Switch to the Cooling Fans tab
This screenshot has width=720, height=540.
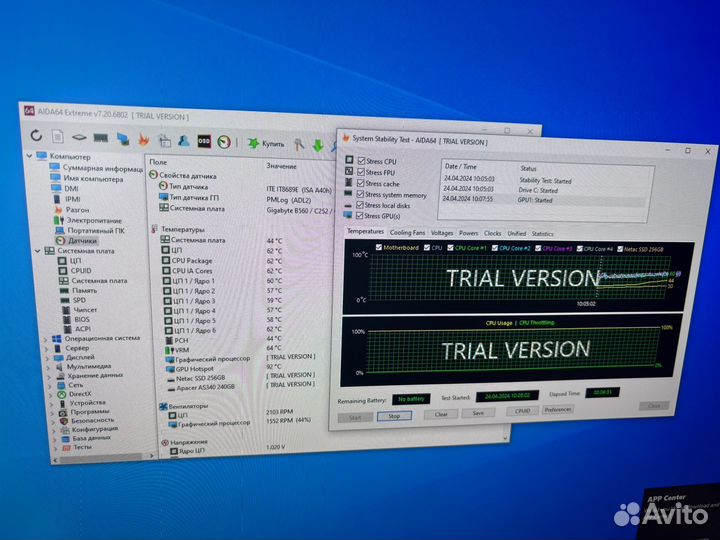(x=407, y=233)
